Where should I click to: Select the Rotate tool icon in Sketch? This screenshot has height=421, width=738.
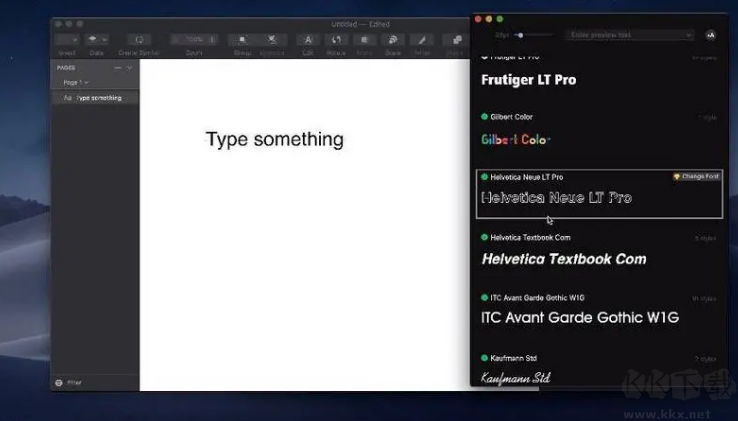pos(336,40)
